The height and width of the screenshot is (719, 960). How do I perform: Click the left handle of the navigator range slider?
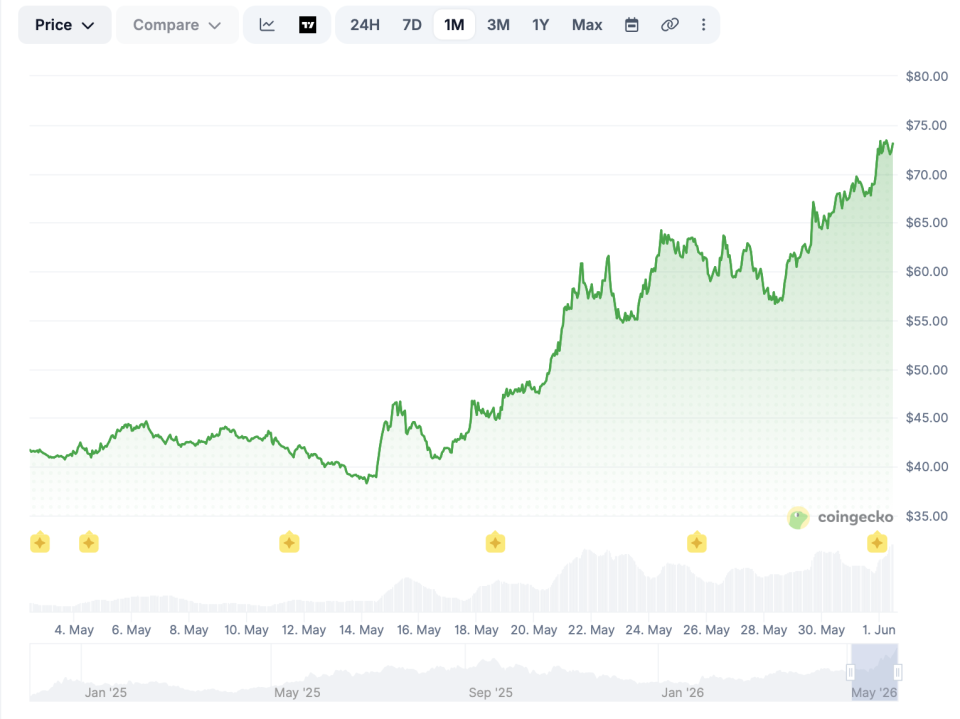(850, 672)
